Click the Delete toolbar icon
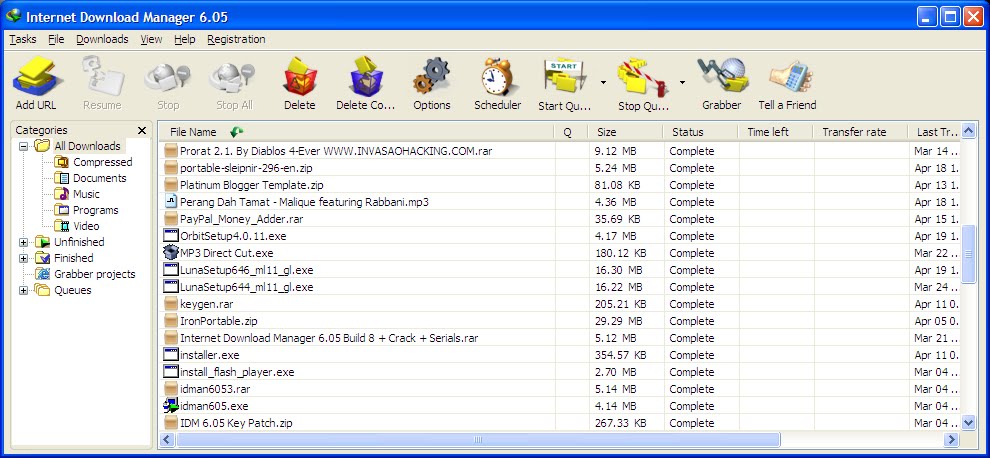The width and height of the screenshot is (990, 458). [299, 76]
